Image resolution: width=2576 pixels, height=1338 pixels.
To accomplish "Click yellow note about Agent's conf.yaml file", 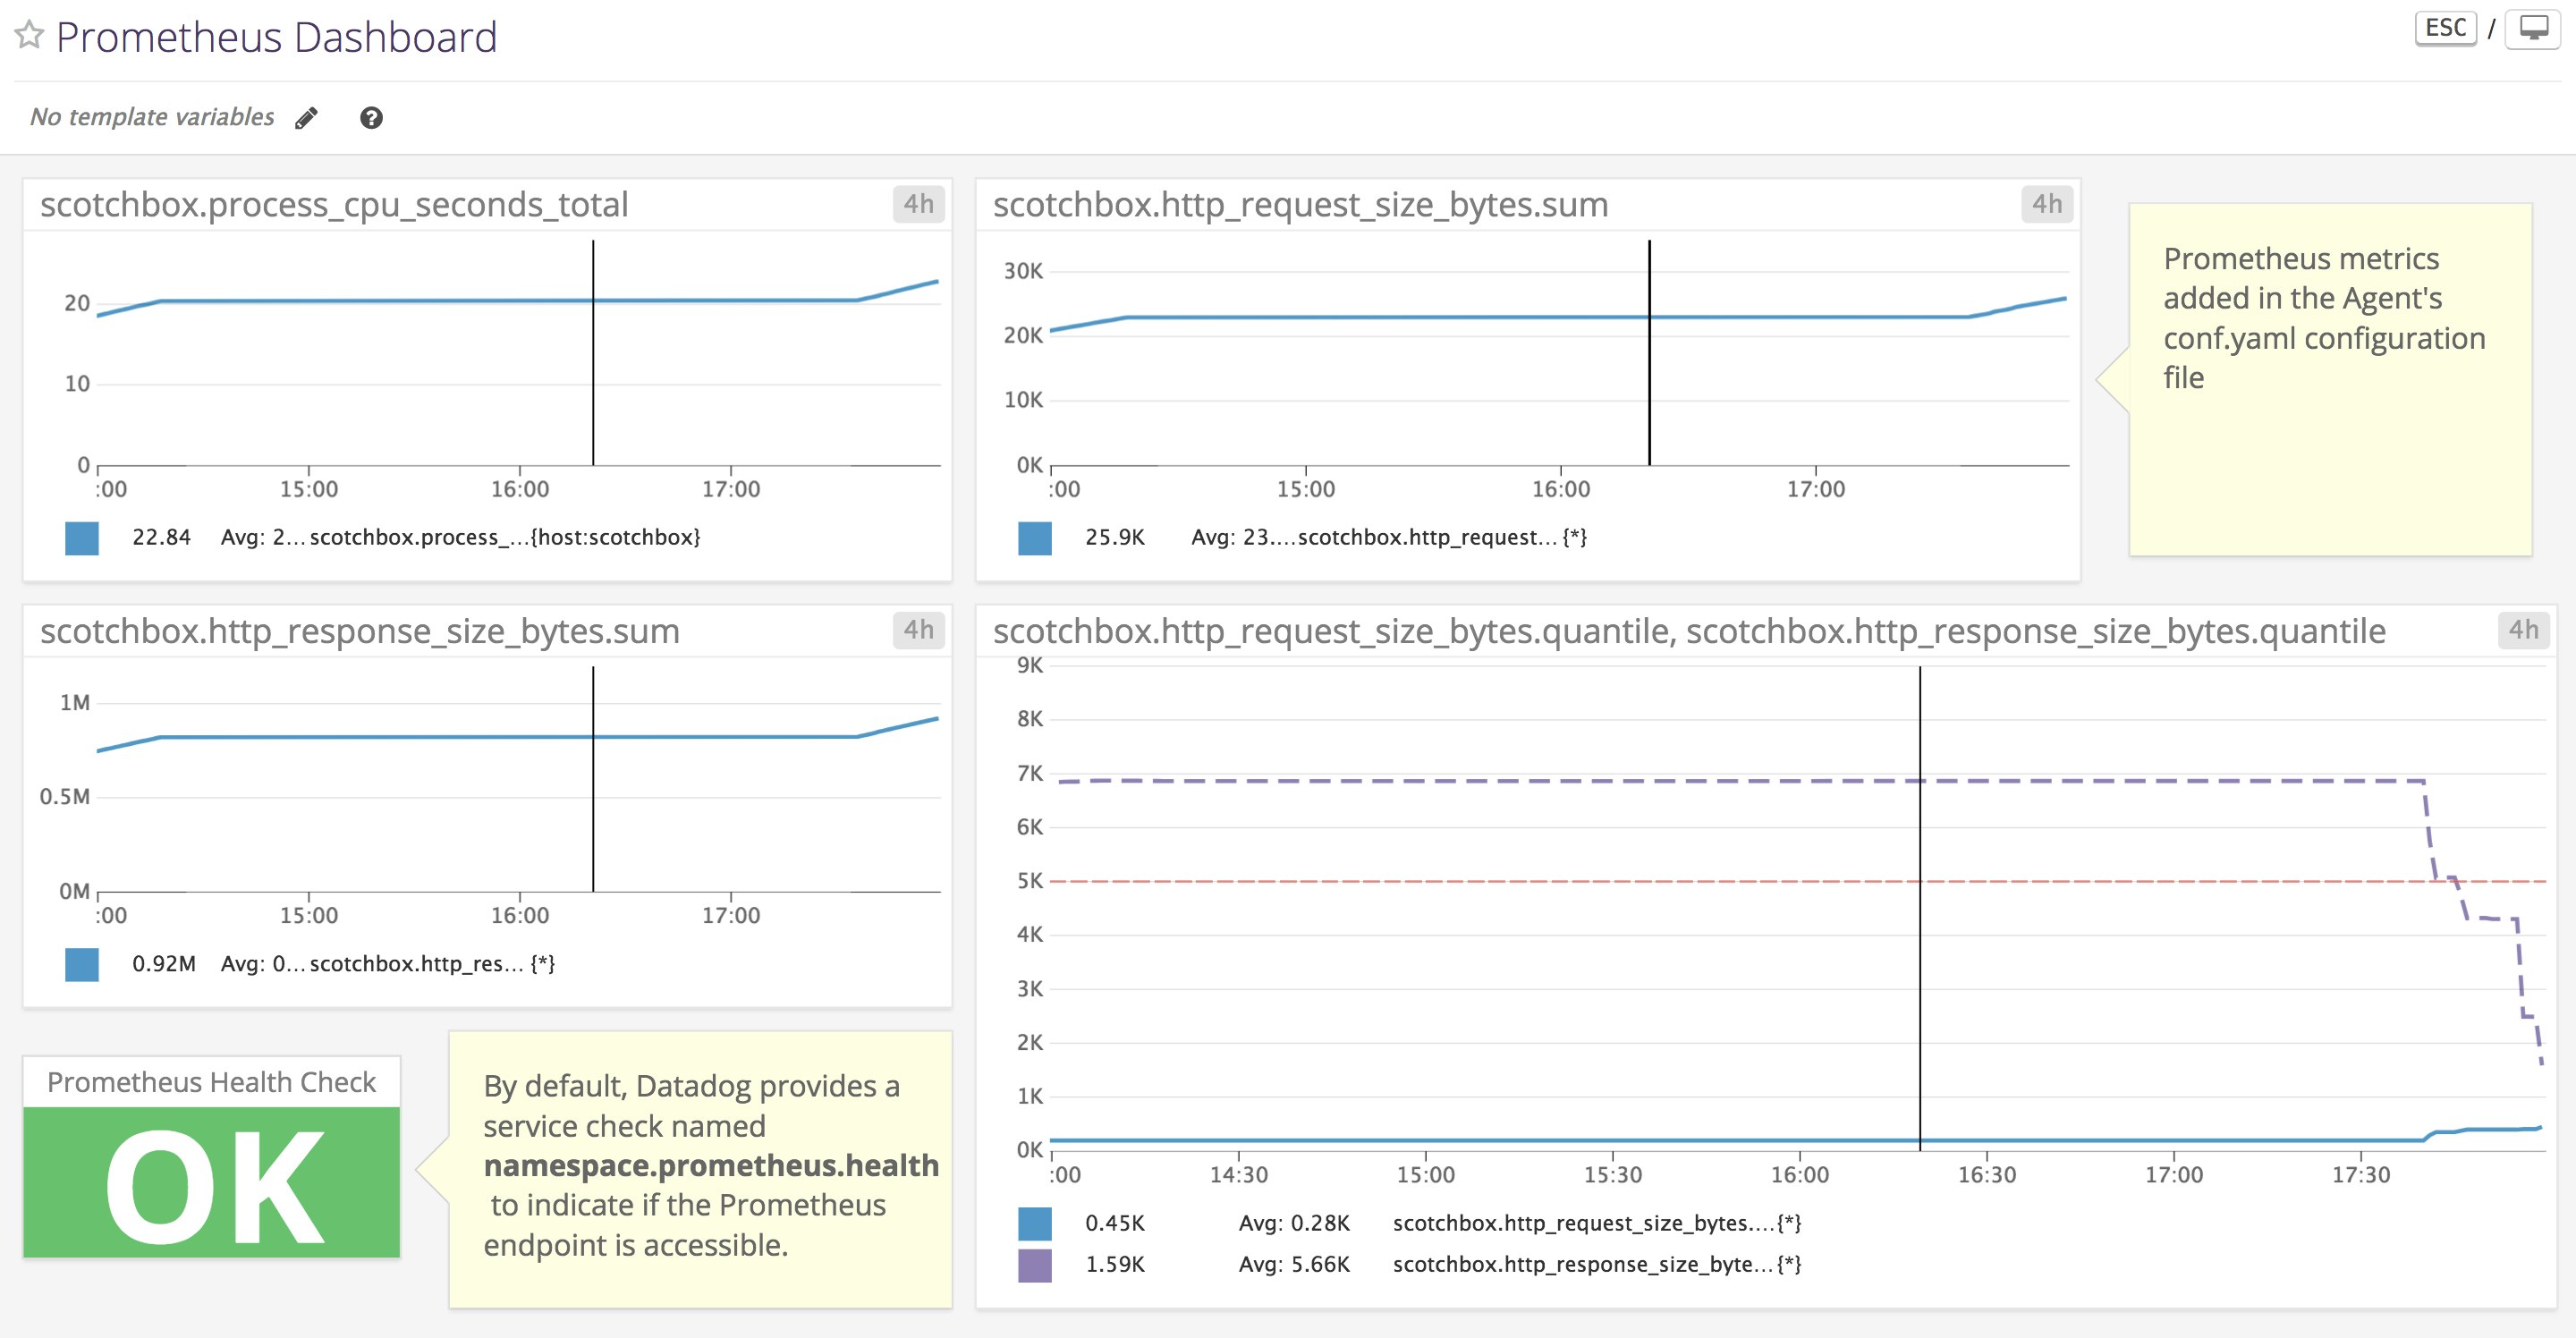I will pyautogui.click(x=2330, y=380).
